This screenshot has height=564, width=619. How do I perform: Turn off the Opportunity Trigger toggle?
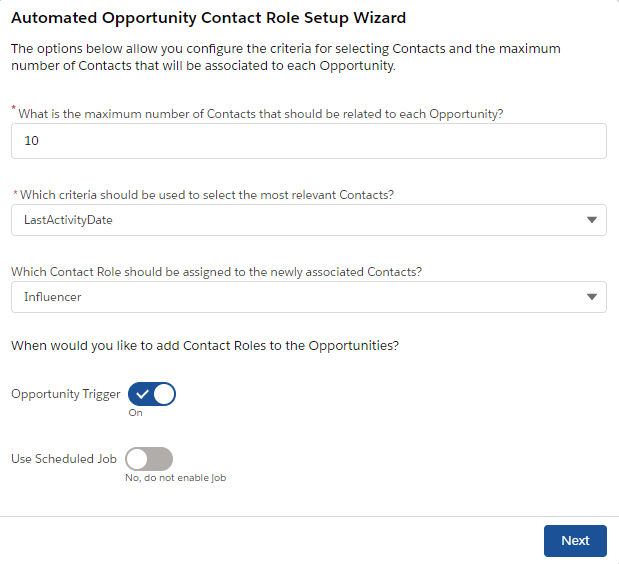pyautogui.click(x=152, y=394)
